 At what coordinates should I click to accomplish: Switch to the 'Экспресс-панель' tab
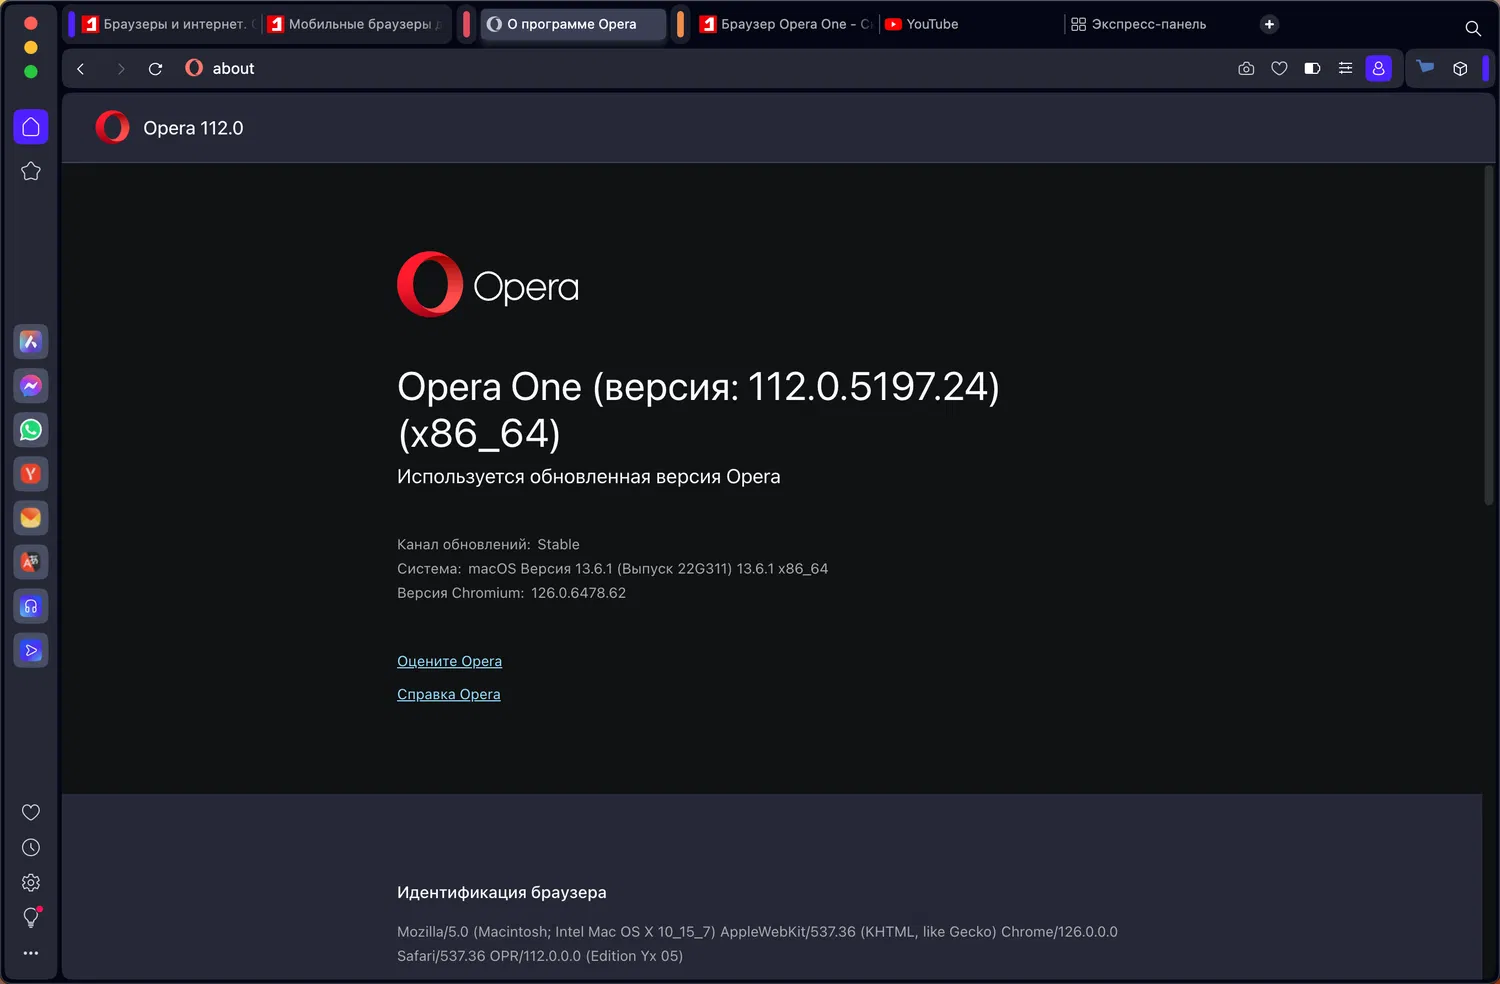(1157, 24)
